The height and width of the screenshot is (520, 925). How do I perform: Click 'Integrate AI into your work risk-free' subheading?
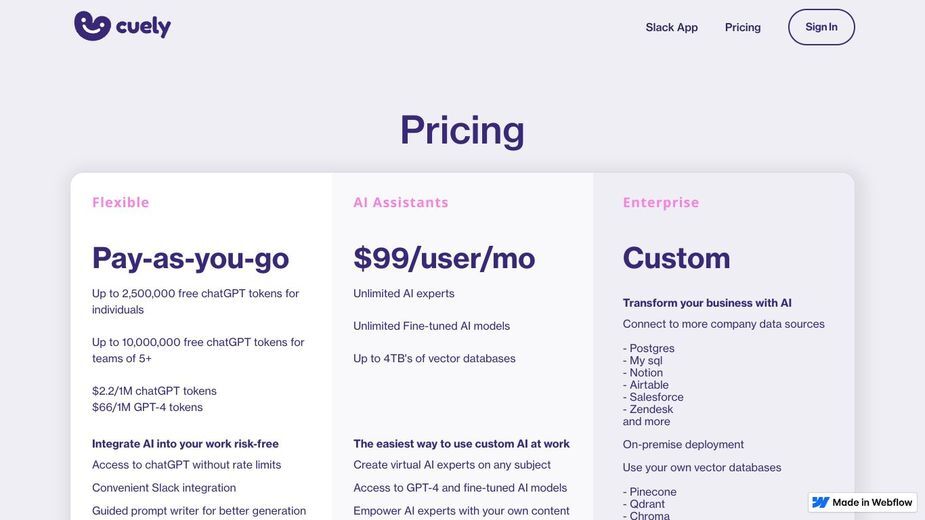(x=185, y=444)
